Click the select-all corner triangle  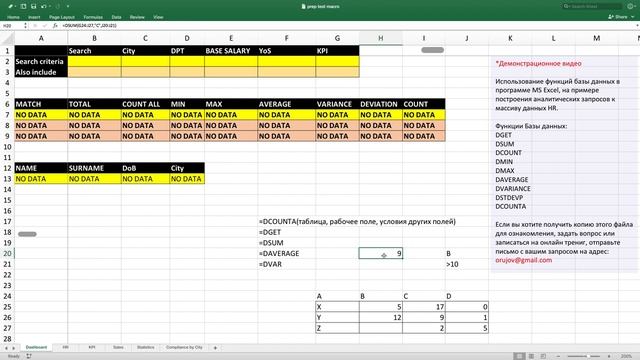click(x=7, y=38)
